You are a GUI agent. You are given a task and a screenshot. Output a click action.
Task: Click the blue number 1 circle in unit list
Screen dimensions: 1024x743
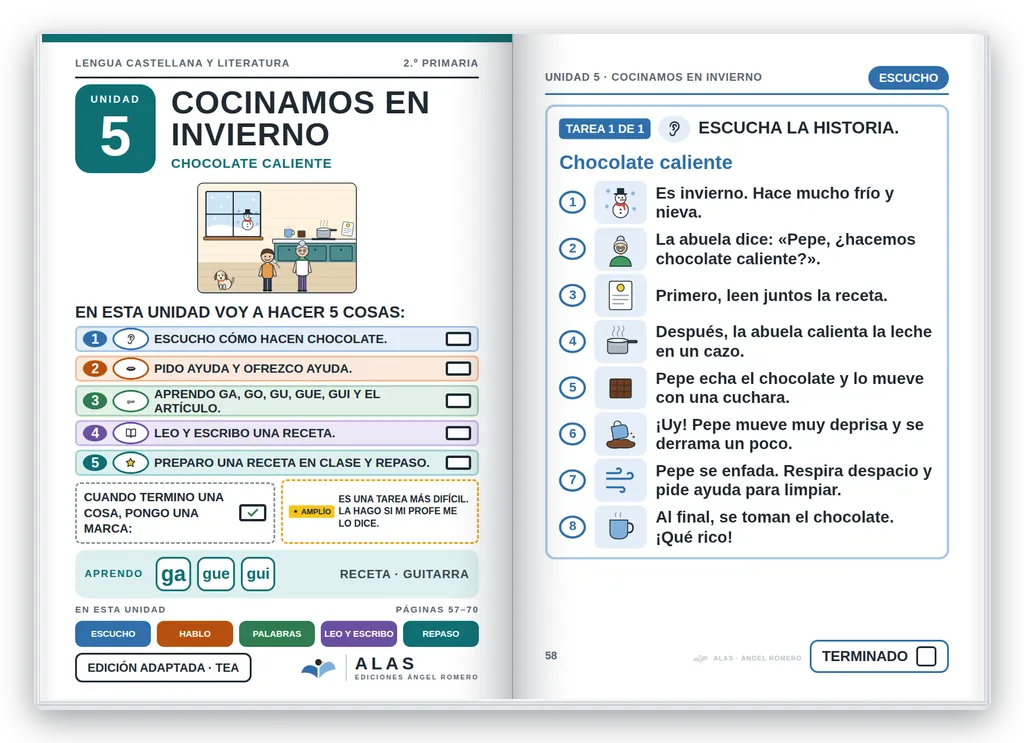(95, 339)
